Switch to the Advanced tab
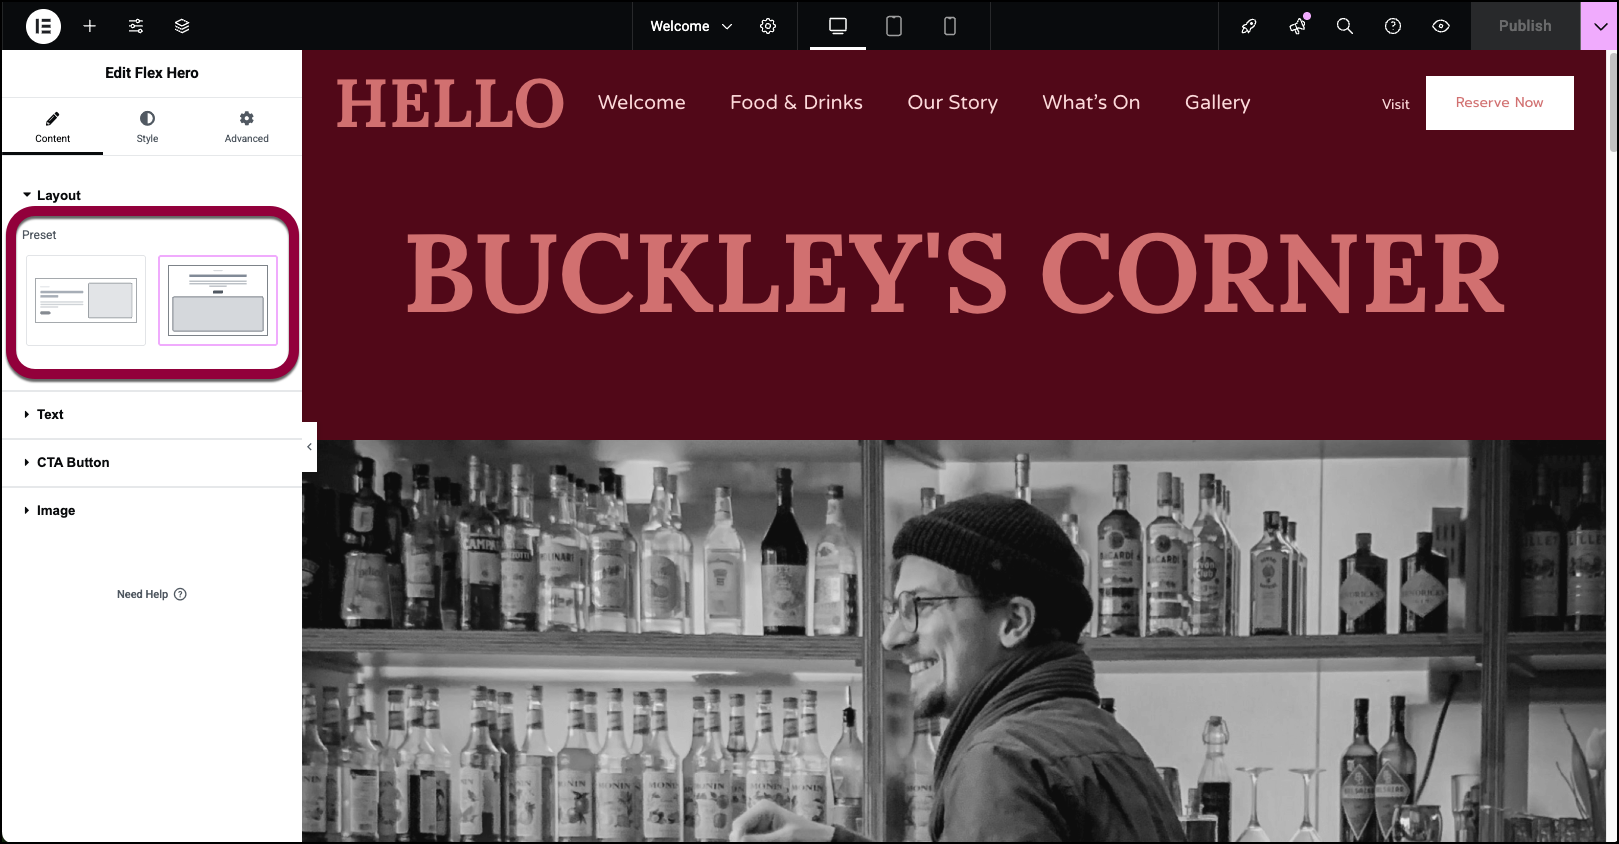The width and height of the screenshot is (1619, 844). pos(246,127)
